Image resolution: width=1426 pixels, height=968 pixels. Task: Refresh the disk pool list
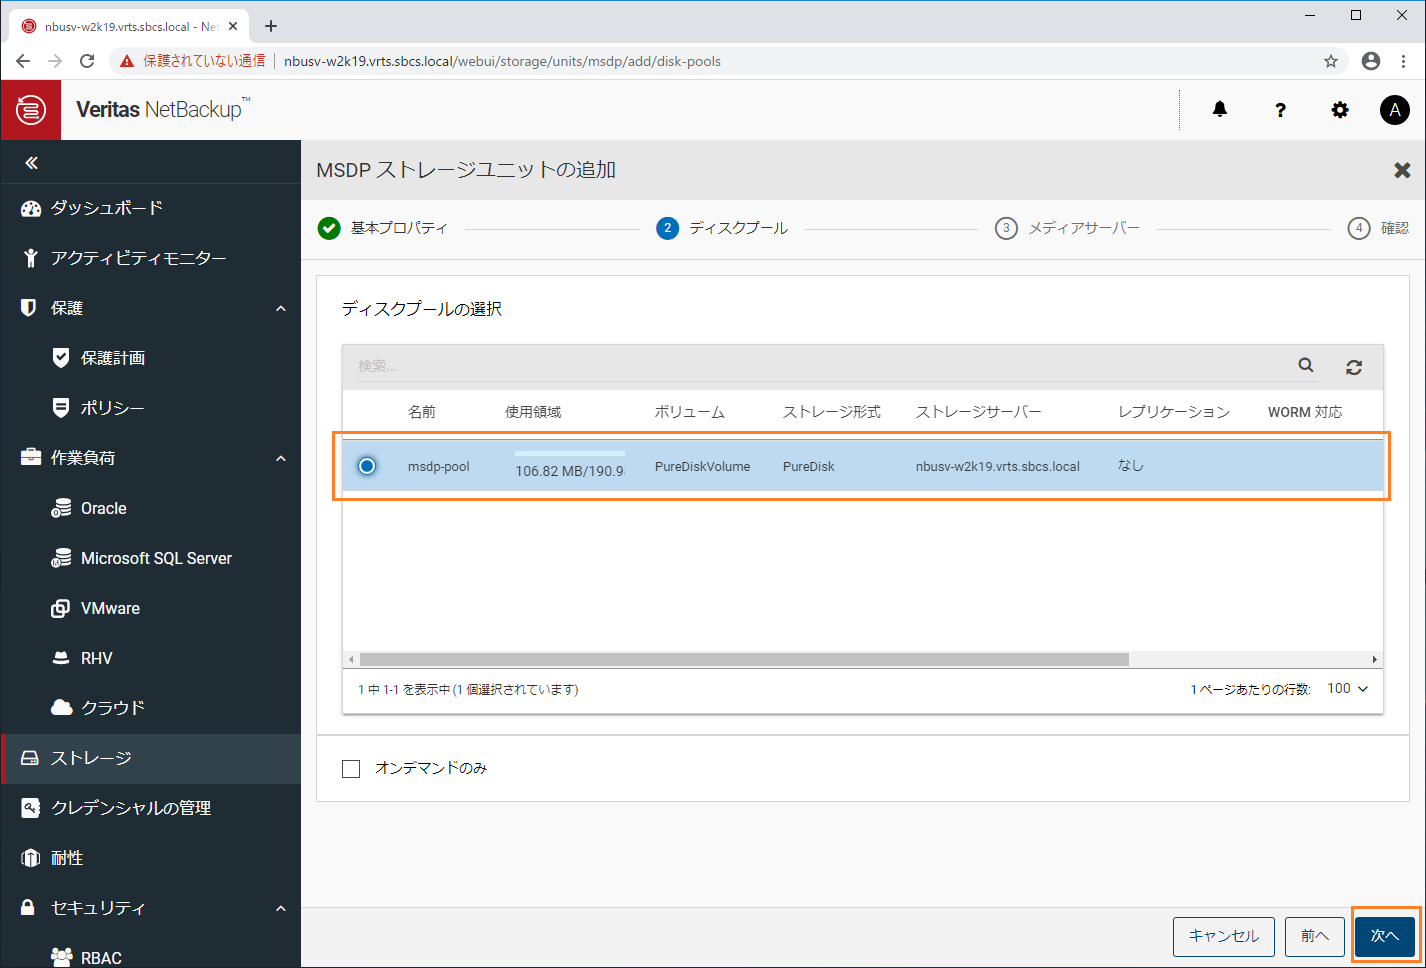(1354, 367)
